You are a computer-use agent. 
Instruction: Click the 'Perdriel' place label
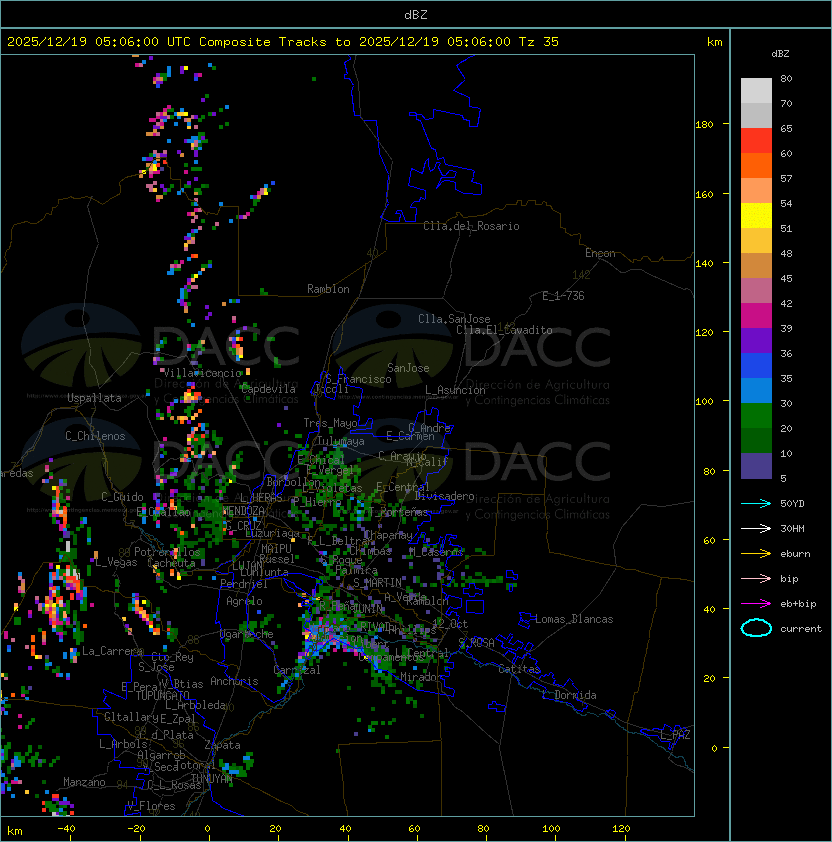[244, 584]
